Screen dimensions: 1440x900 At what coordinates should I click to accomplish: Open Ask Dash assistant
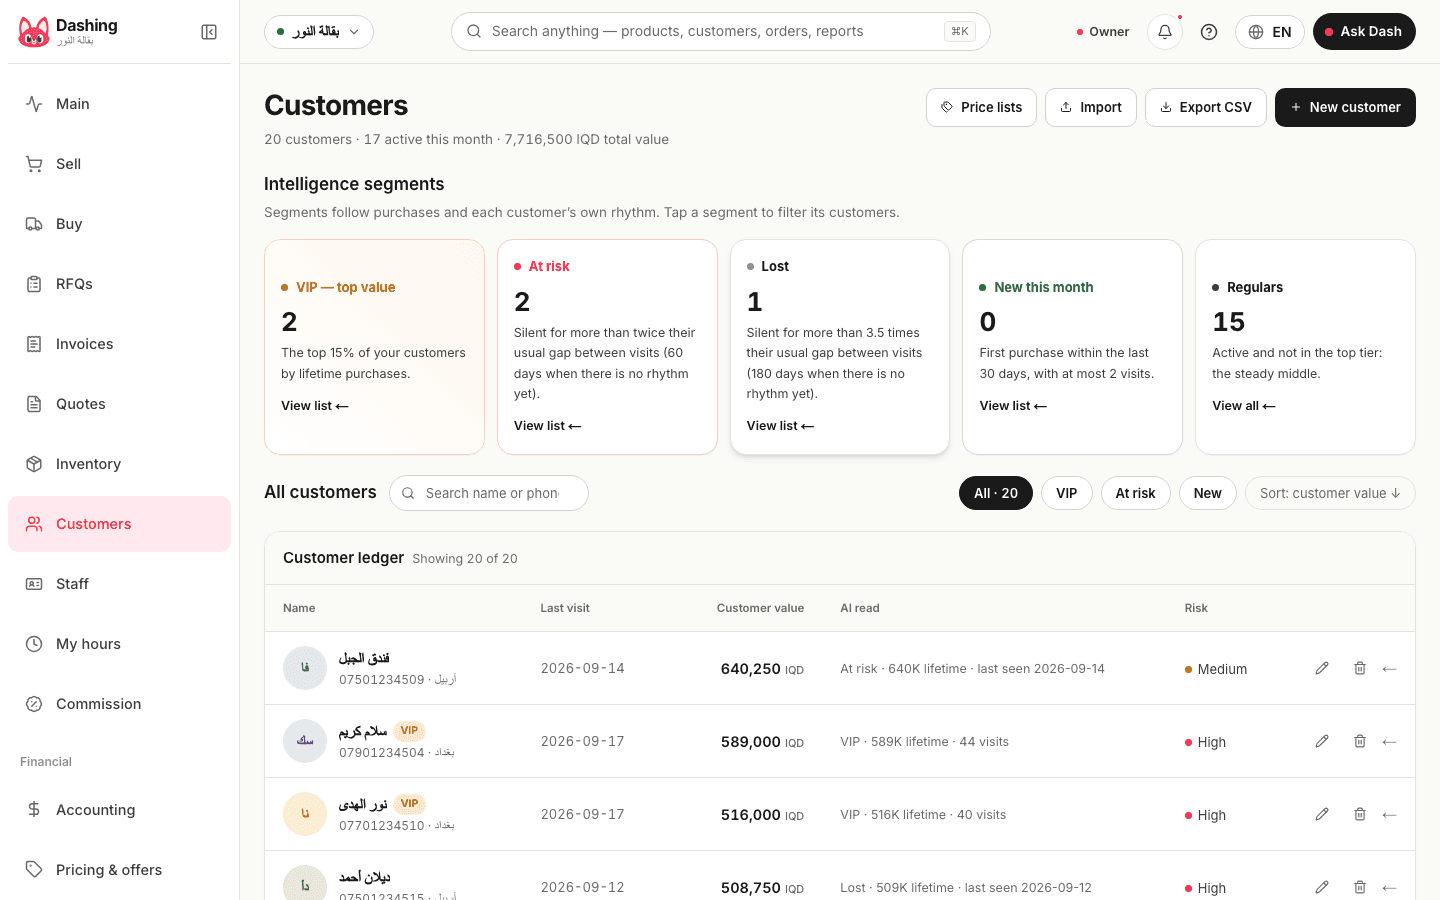(x=1364, y=32)
